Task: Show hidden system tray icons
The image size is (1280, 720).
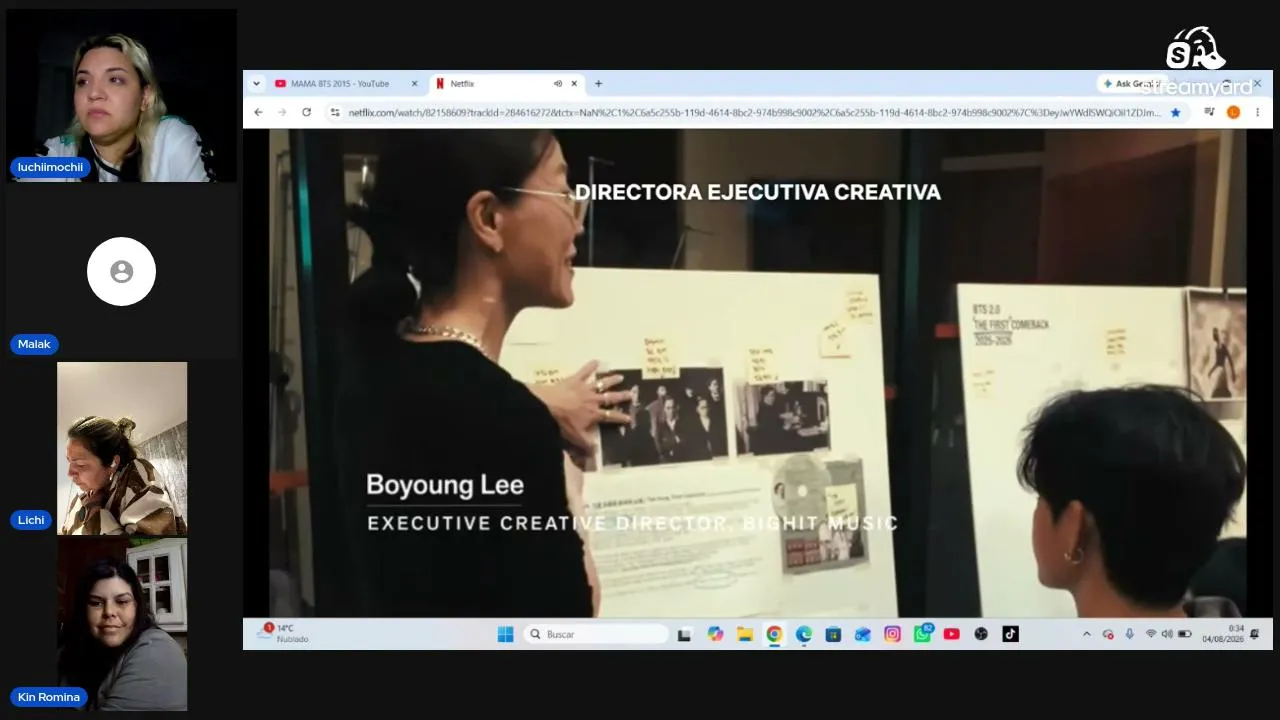Action: [1087, 634]
